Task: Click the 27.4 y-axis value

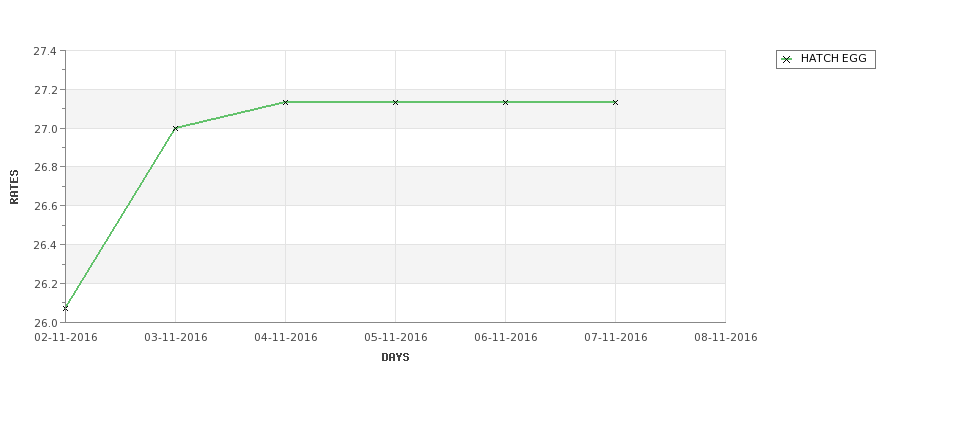Action: [45, 51]
